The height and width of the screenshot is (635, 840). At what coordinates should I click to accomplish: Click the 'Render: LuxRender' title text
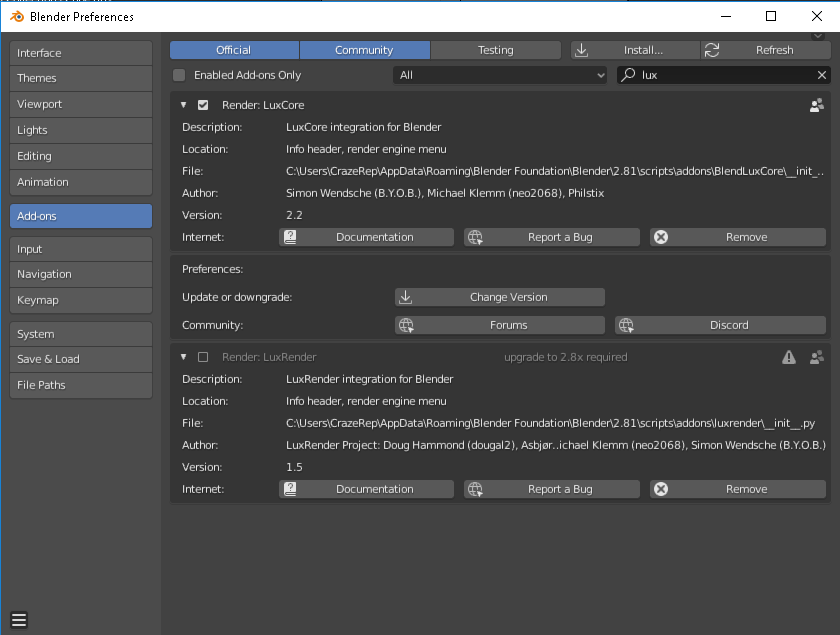[x=269, y=357]
